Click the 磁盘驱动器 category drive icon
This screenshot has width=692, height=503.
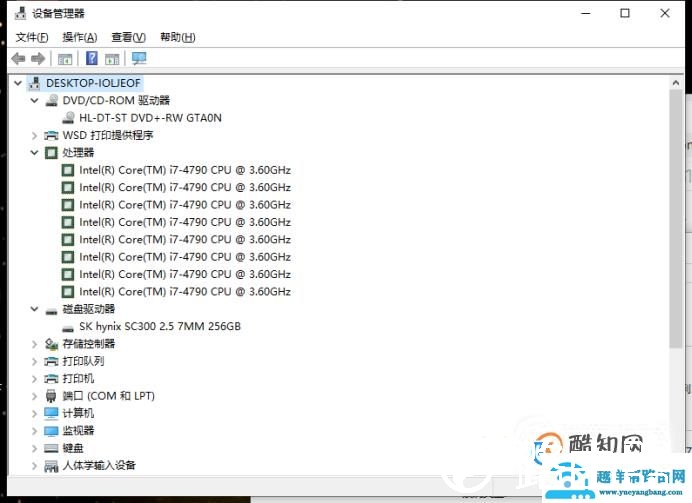point(51,312)
